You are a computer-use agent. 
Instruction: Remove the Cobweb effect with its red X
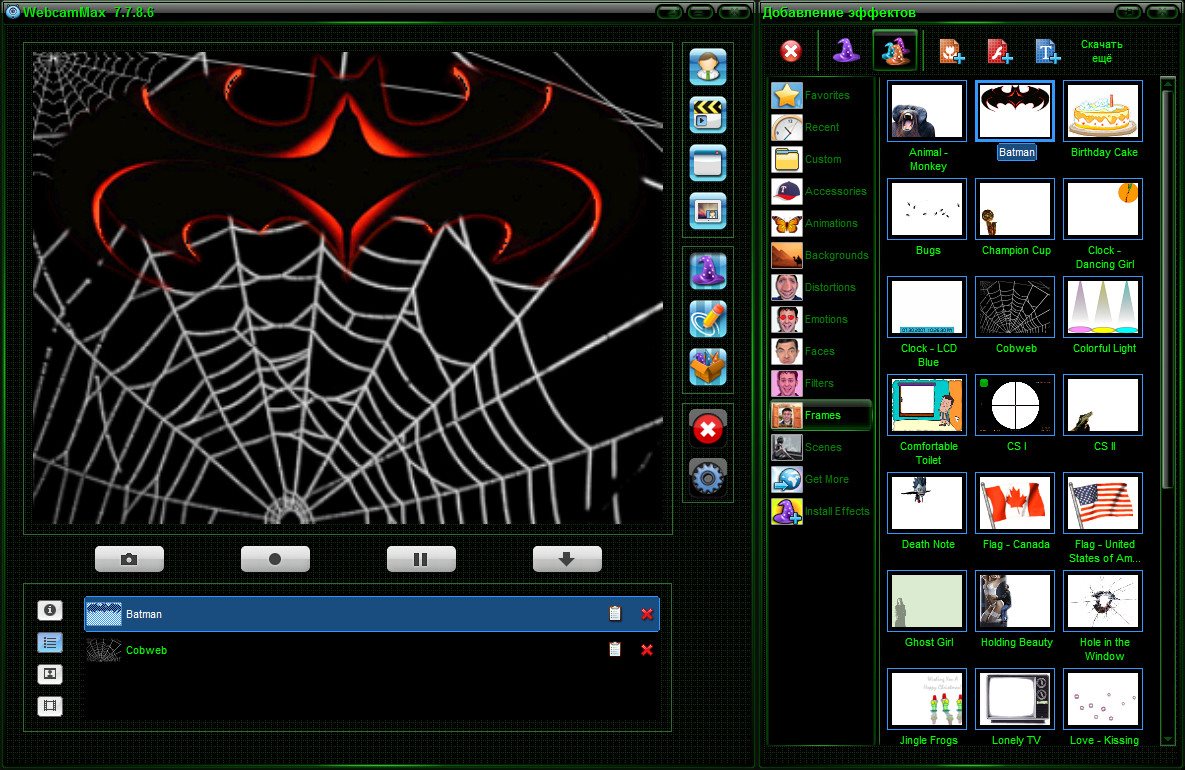click(647, 650)
